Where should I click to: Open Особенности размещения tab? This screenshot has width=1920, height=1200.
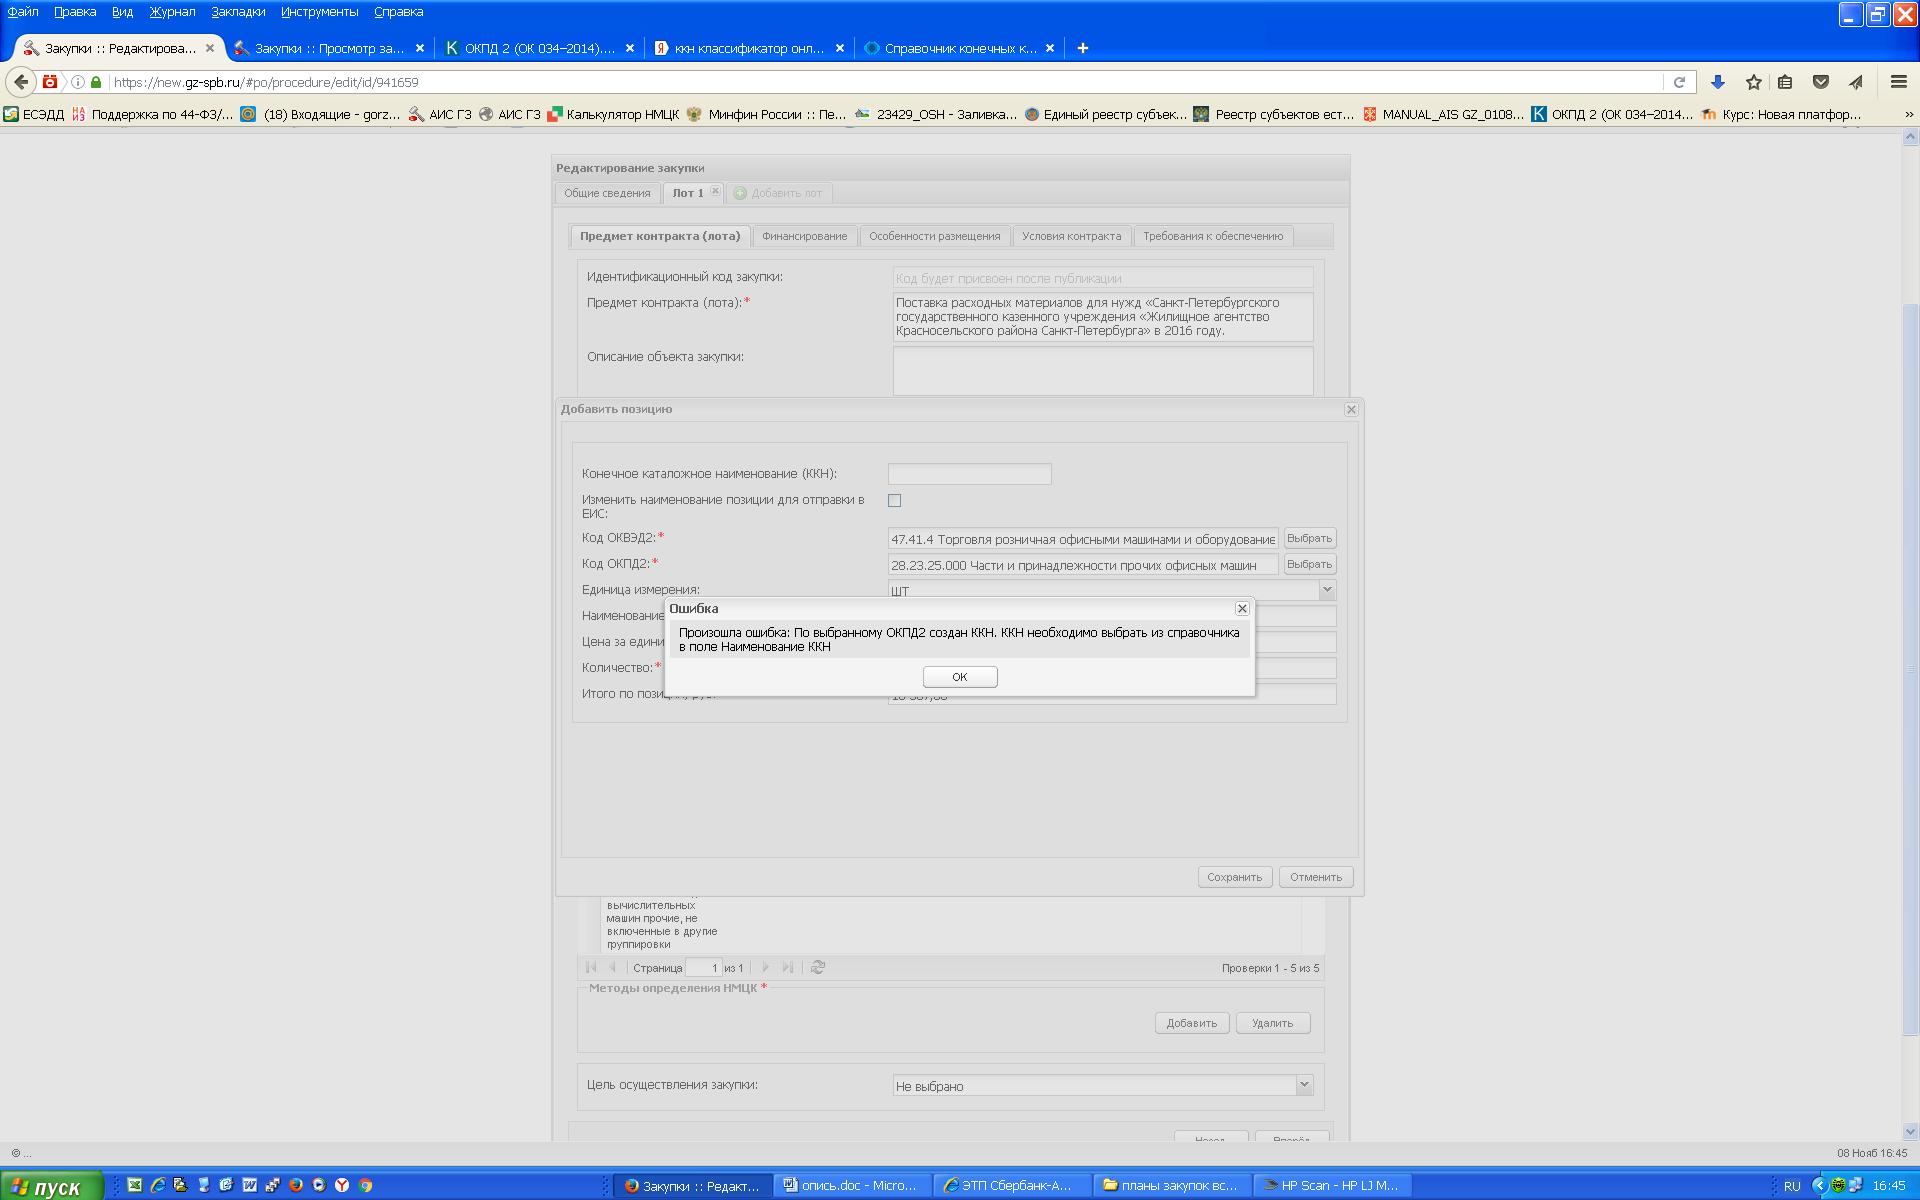coord(934,236)
